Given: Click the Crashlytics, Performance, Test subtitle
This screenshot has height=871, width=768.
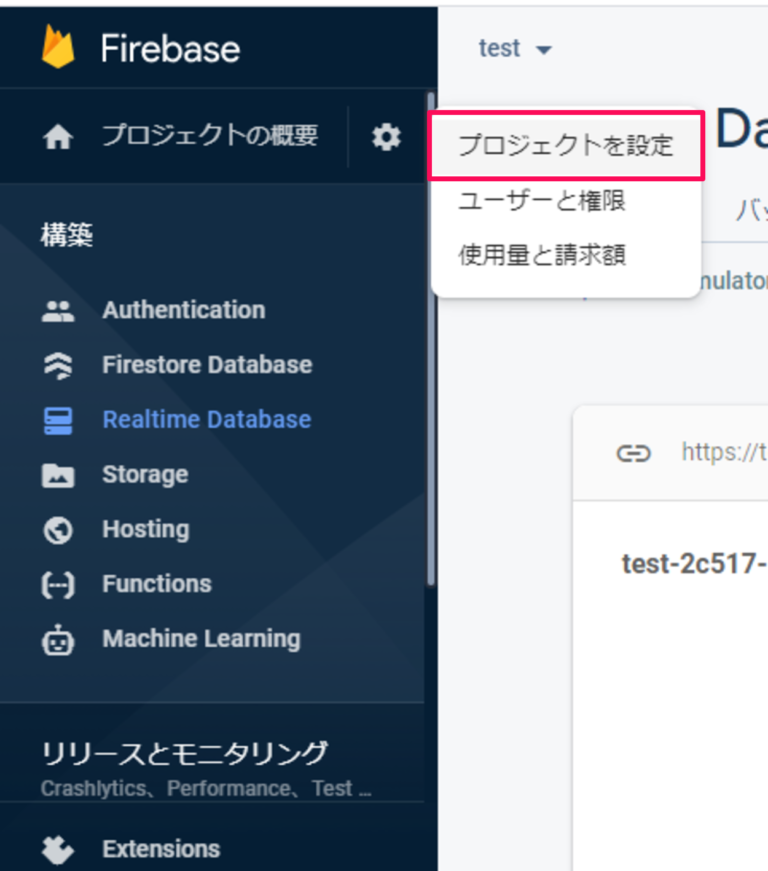Looking at the screenshot, I should coord(206,789).
